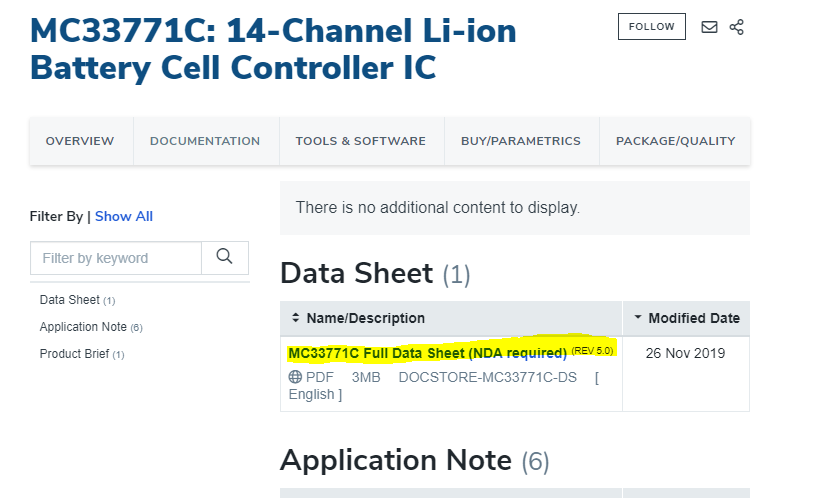Image resolution: width=837 pixels, height=498 pixels.
Task: Open the Overview tab
Action: [x=80, y=141]
